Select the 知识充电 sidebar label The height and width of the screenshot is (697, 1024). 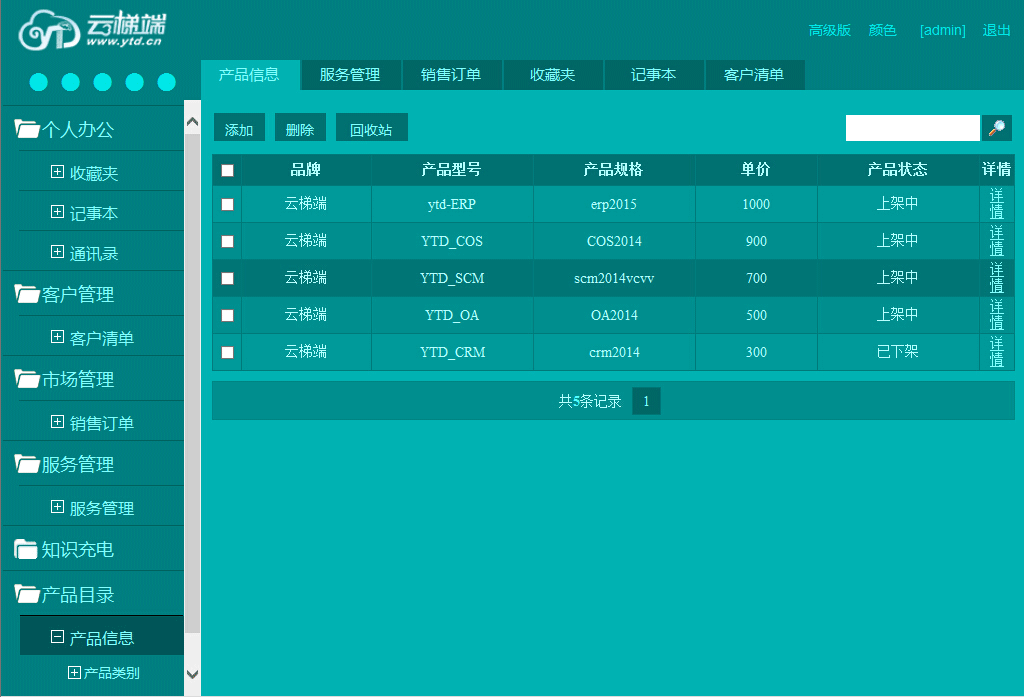(78, 549)
